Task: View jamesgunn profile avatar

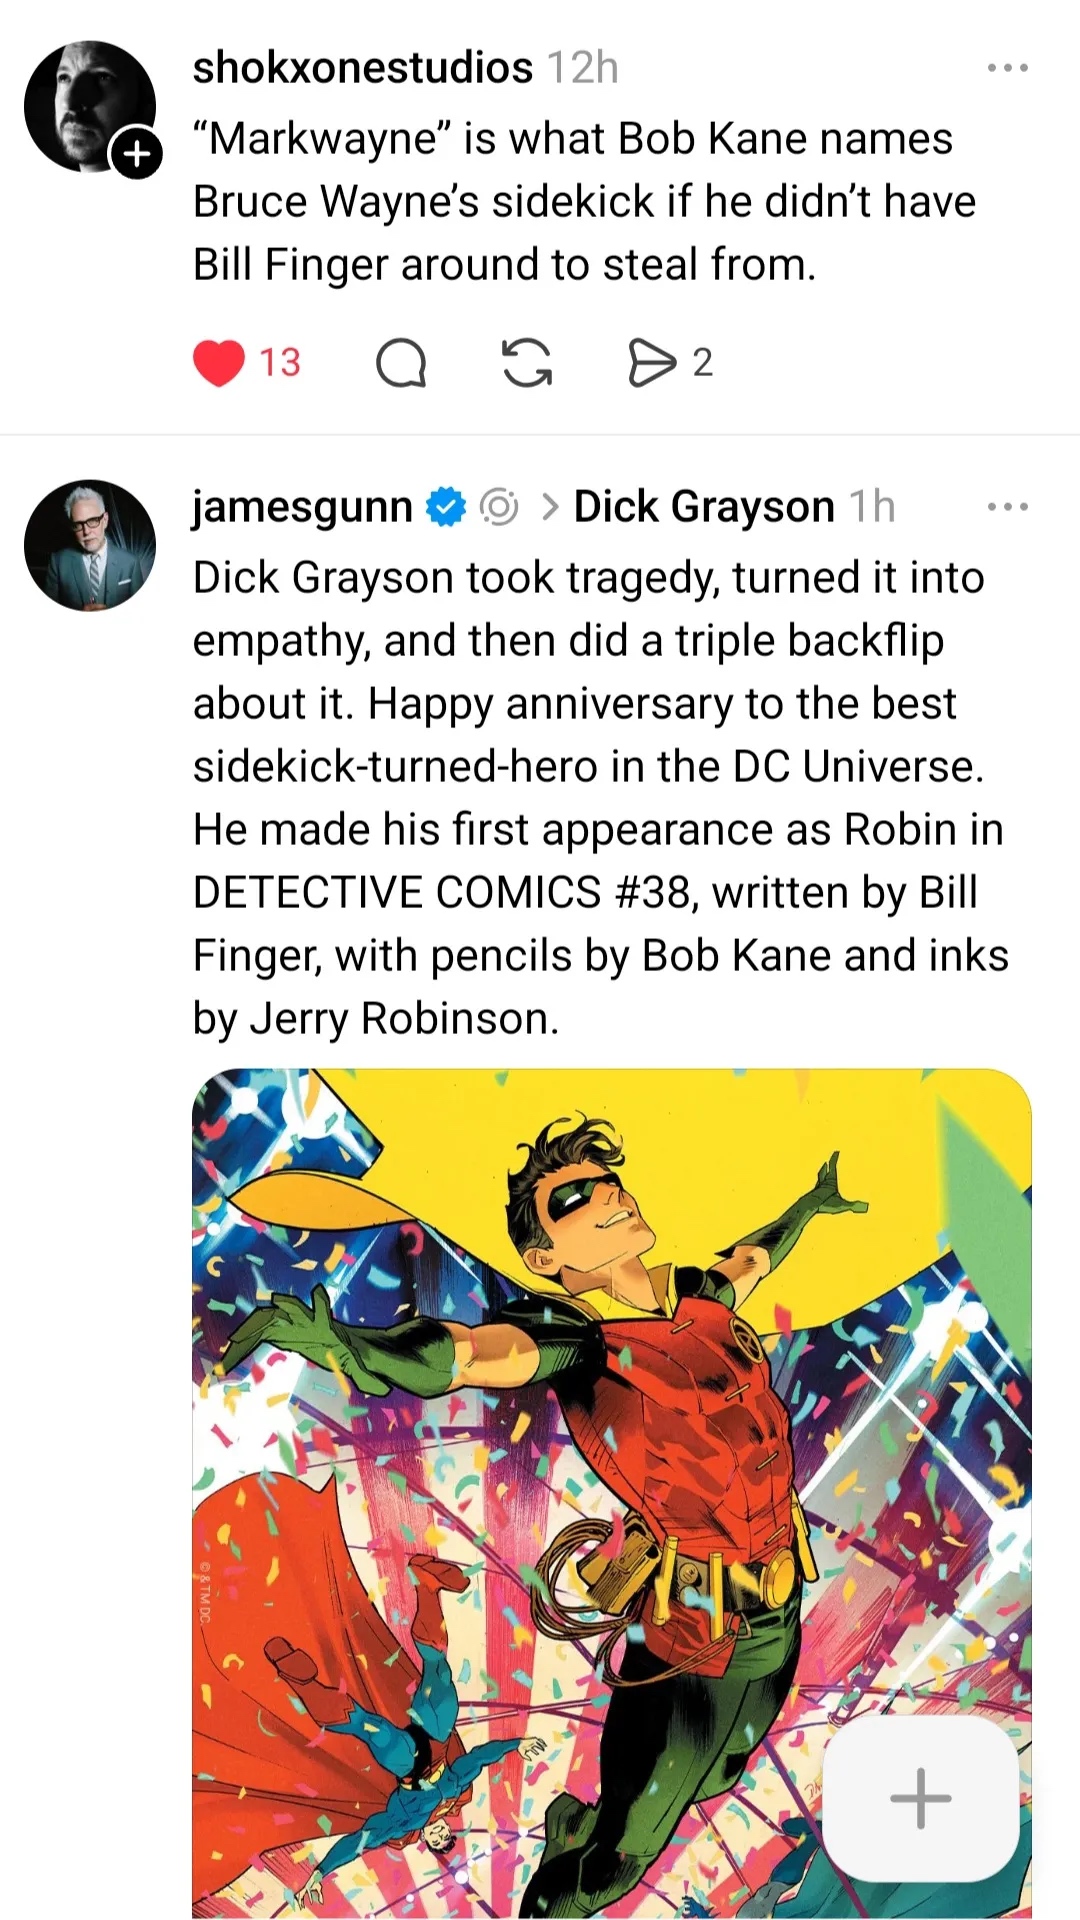Action: click(90, 545)
